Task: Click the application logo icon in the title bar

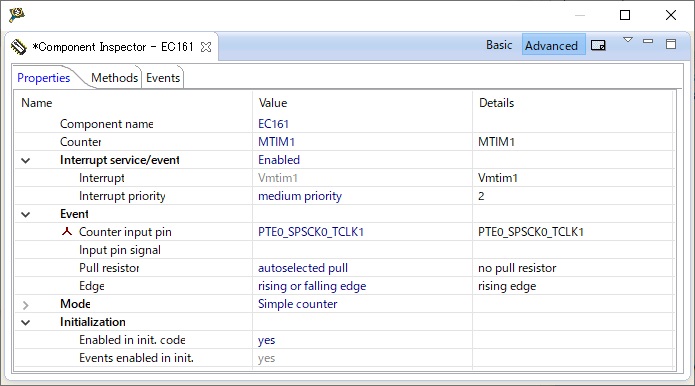Action: [x=17, y=15]
